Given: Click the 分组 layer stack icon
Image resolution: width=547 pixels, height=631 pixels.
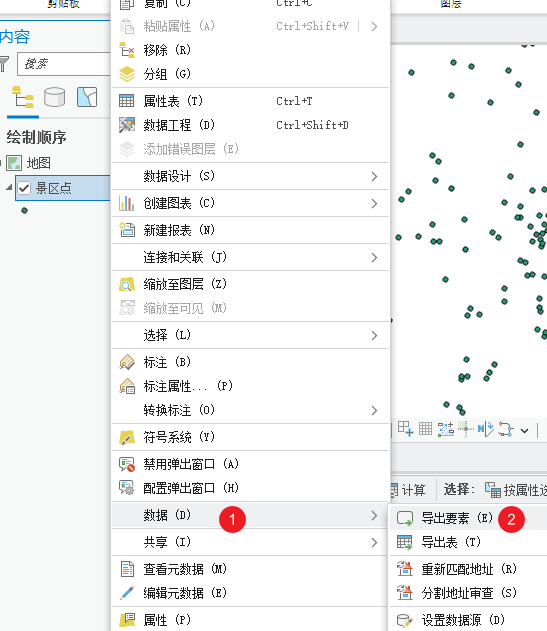Looking at the screenshot, I should [x=127, y=74].
